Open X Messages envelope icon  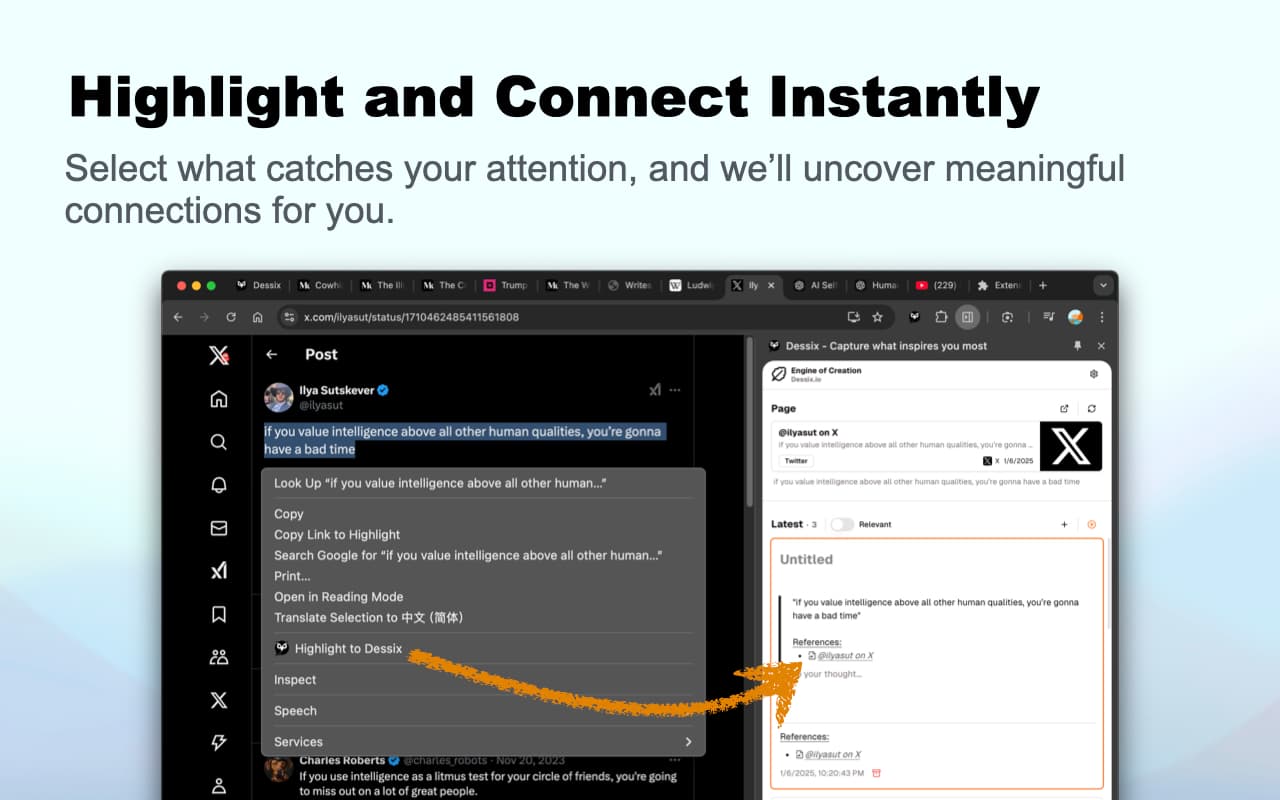point(218,528)
